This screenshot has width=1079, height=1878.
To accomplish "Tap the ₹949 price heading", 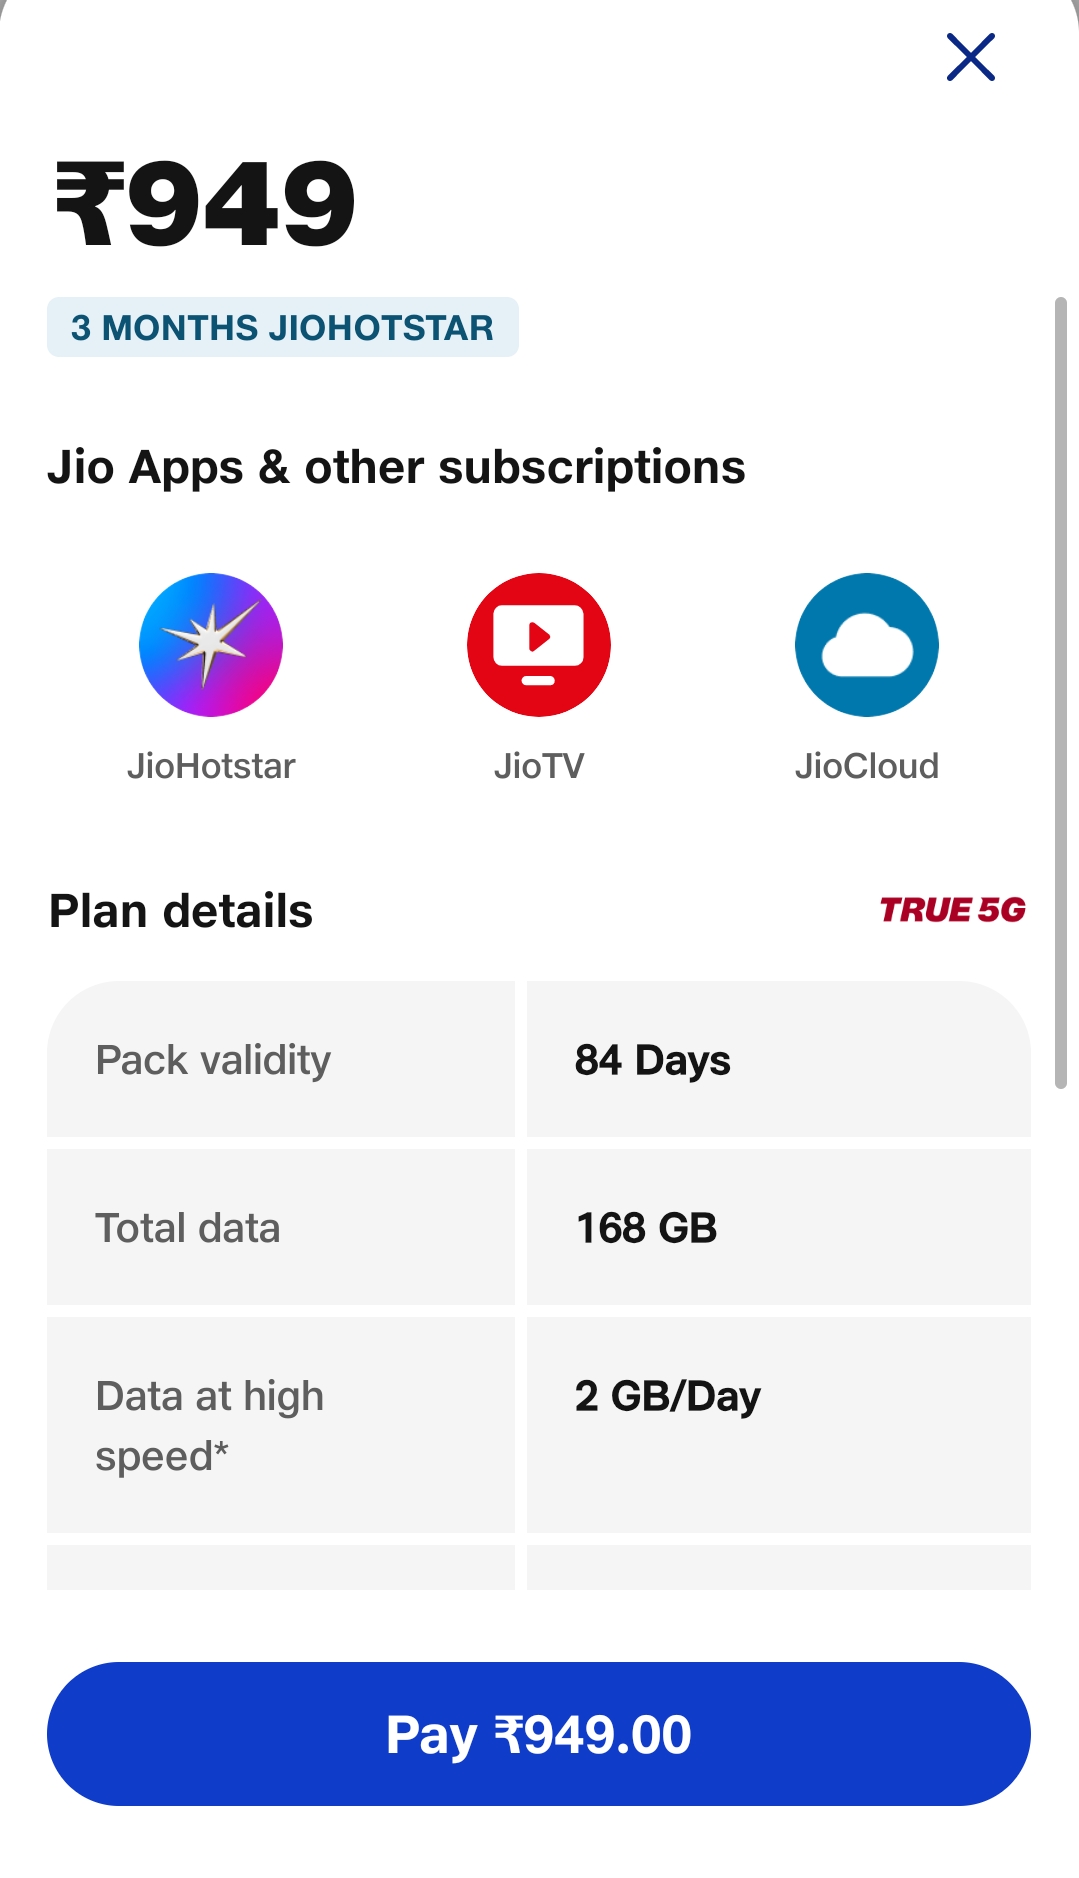I will pos(206,205).
